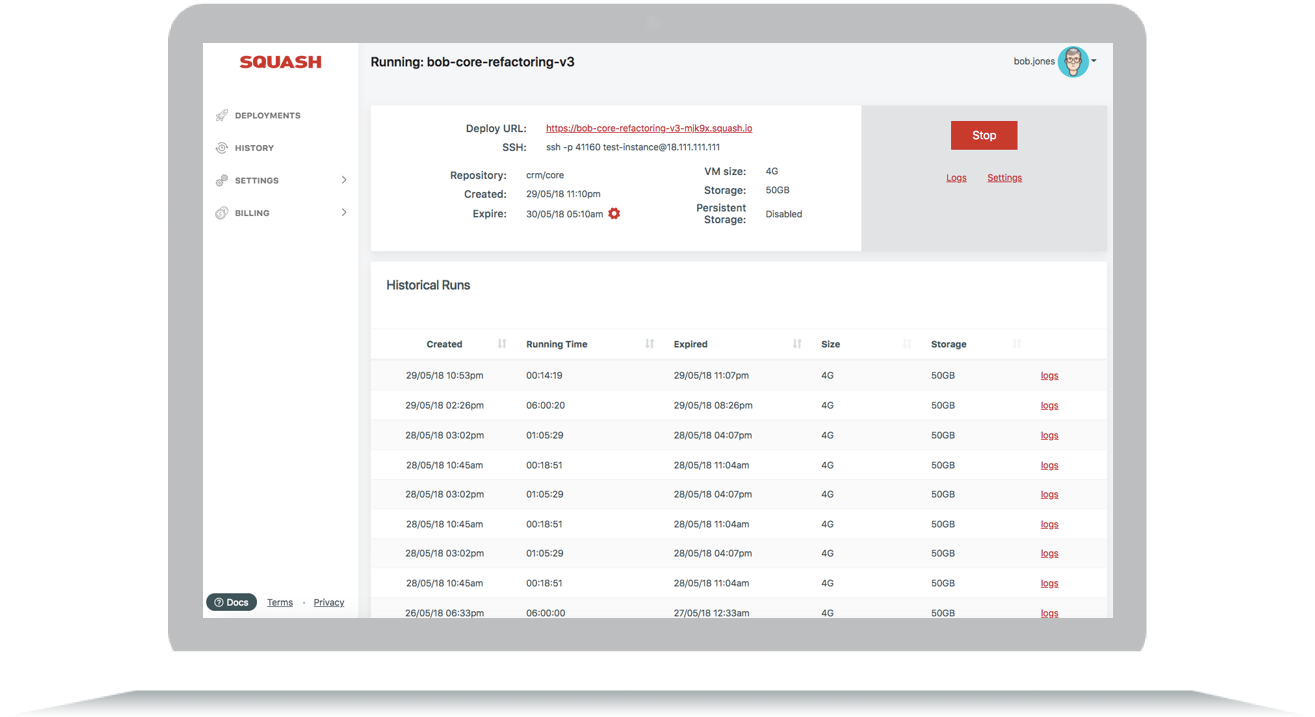
Task: Click the Billing sidebar icon
Action: (222, 213)
